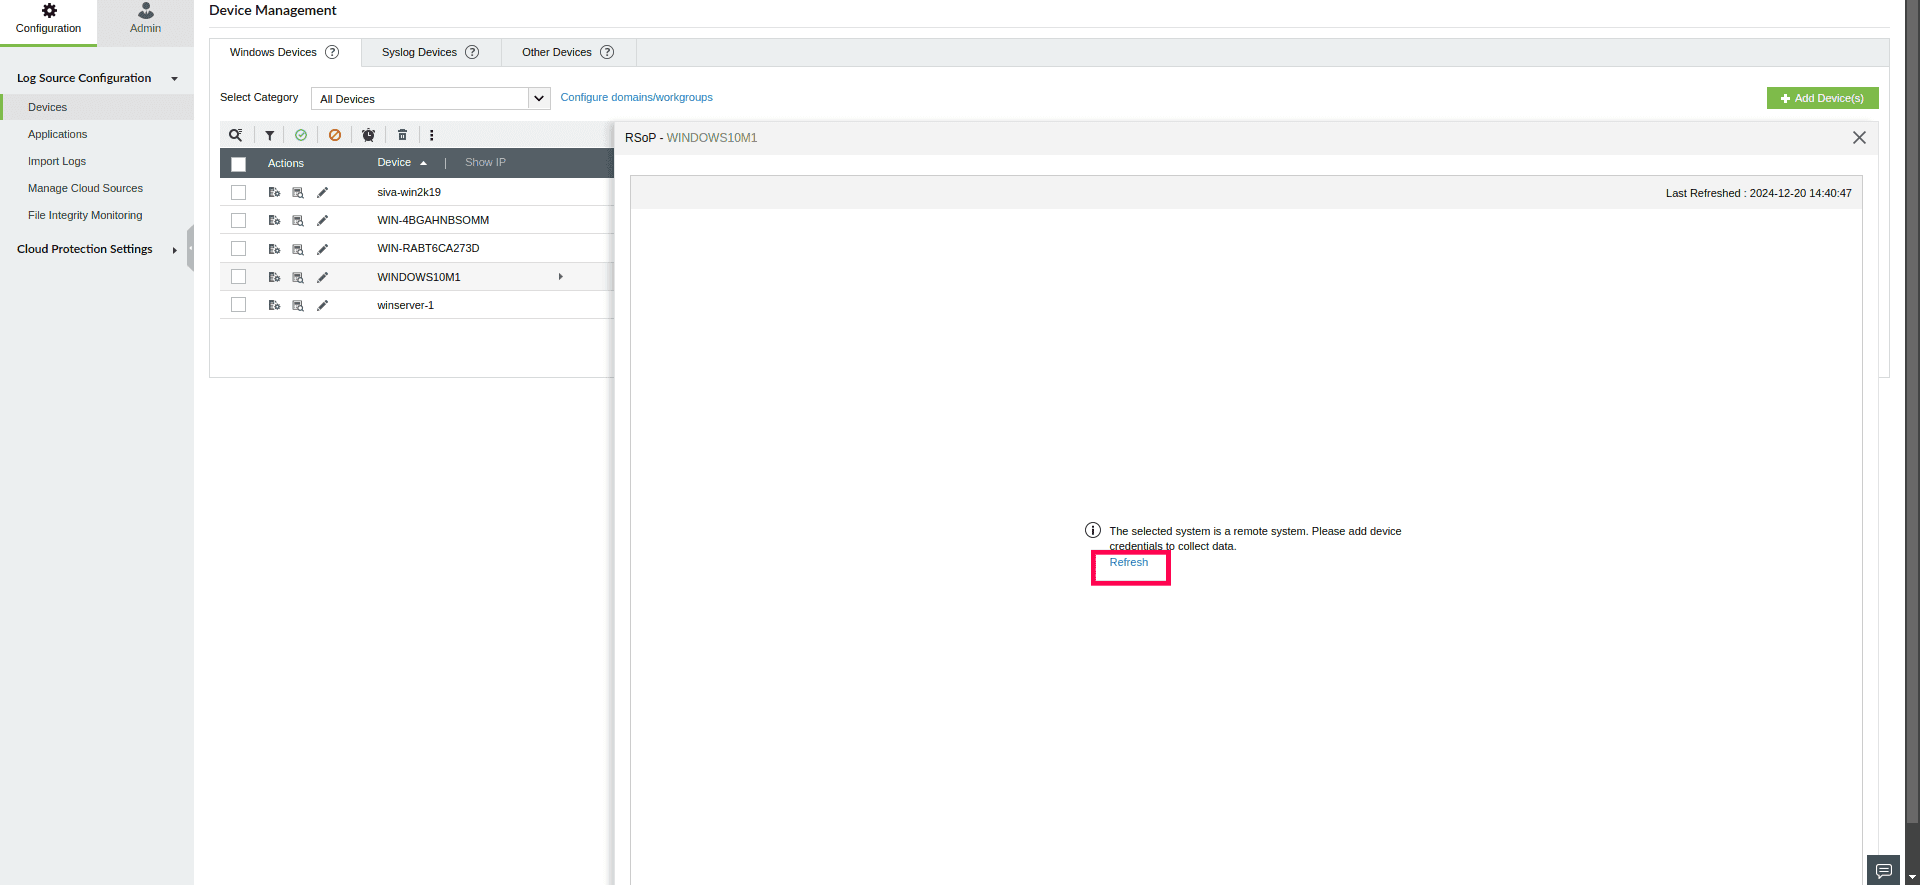Toggle the select-all devices checkbox

point(238,164)
